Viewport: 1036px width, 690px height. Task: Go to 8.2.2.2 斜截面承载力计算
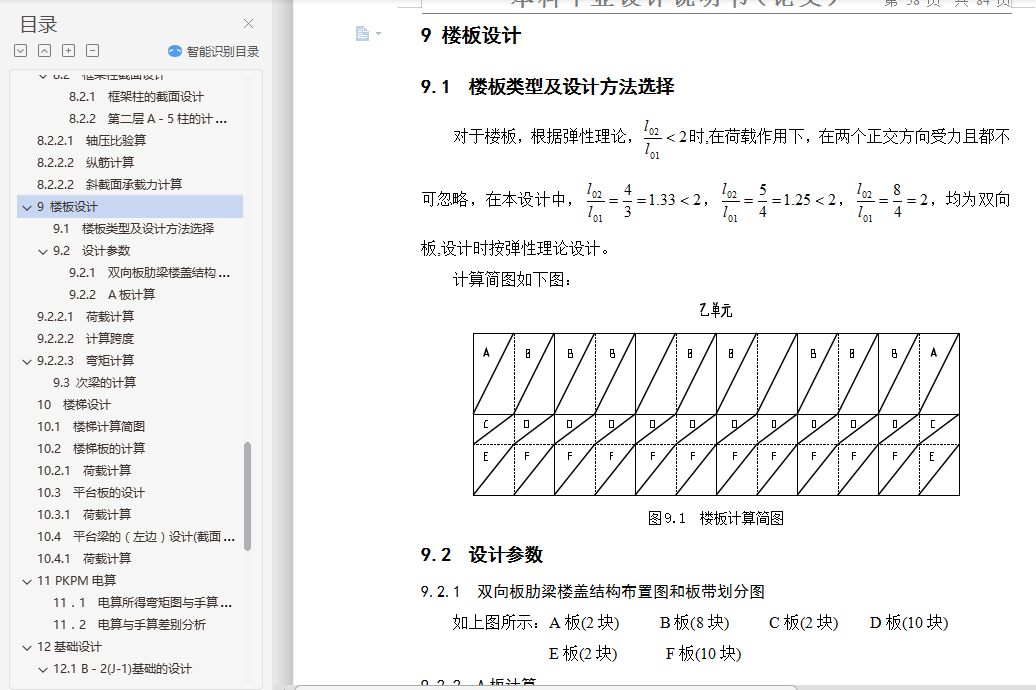click(110, 184)
